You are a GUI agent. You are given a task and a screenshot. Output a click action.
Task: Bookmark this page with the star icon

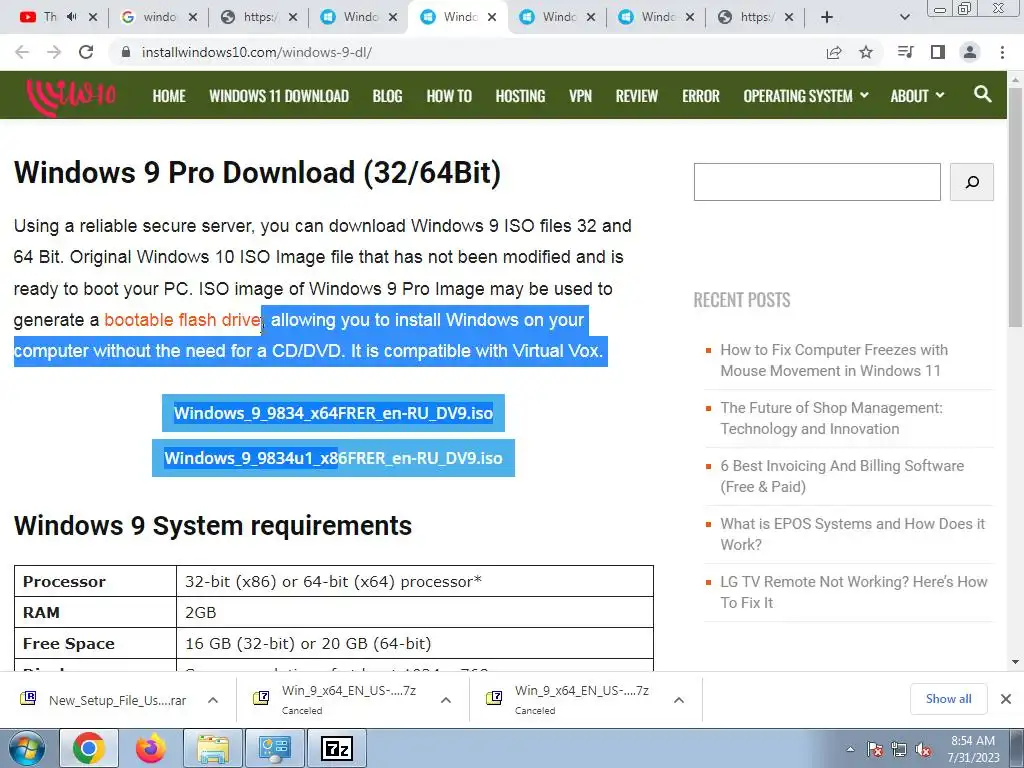[866, 52]
